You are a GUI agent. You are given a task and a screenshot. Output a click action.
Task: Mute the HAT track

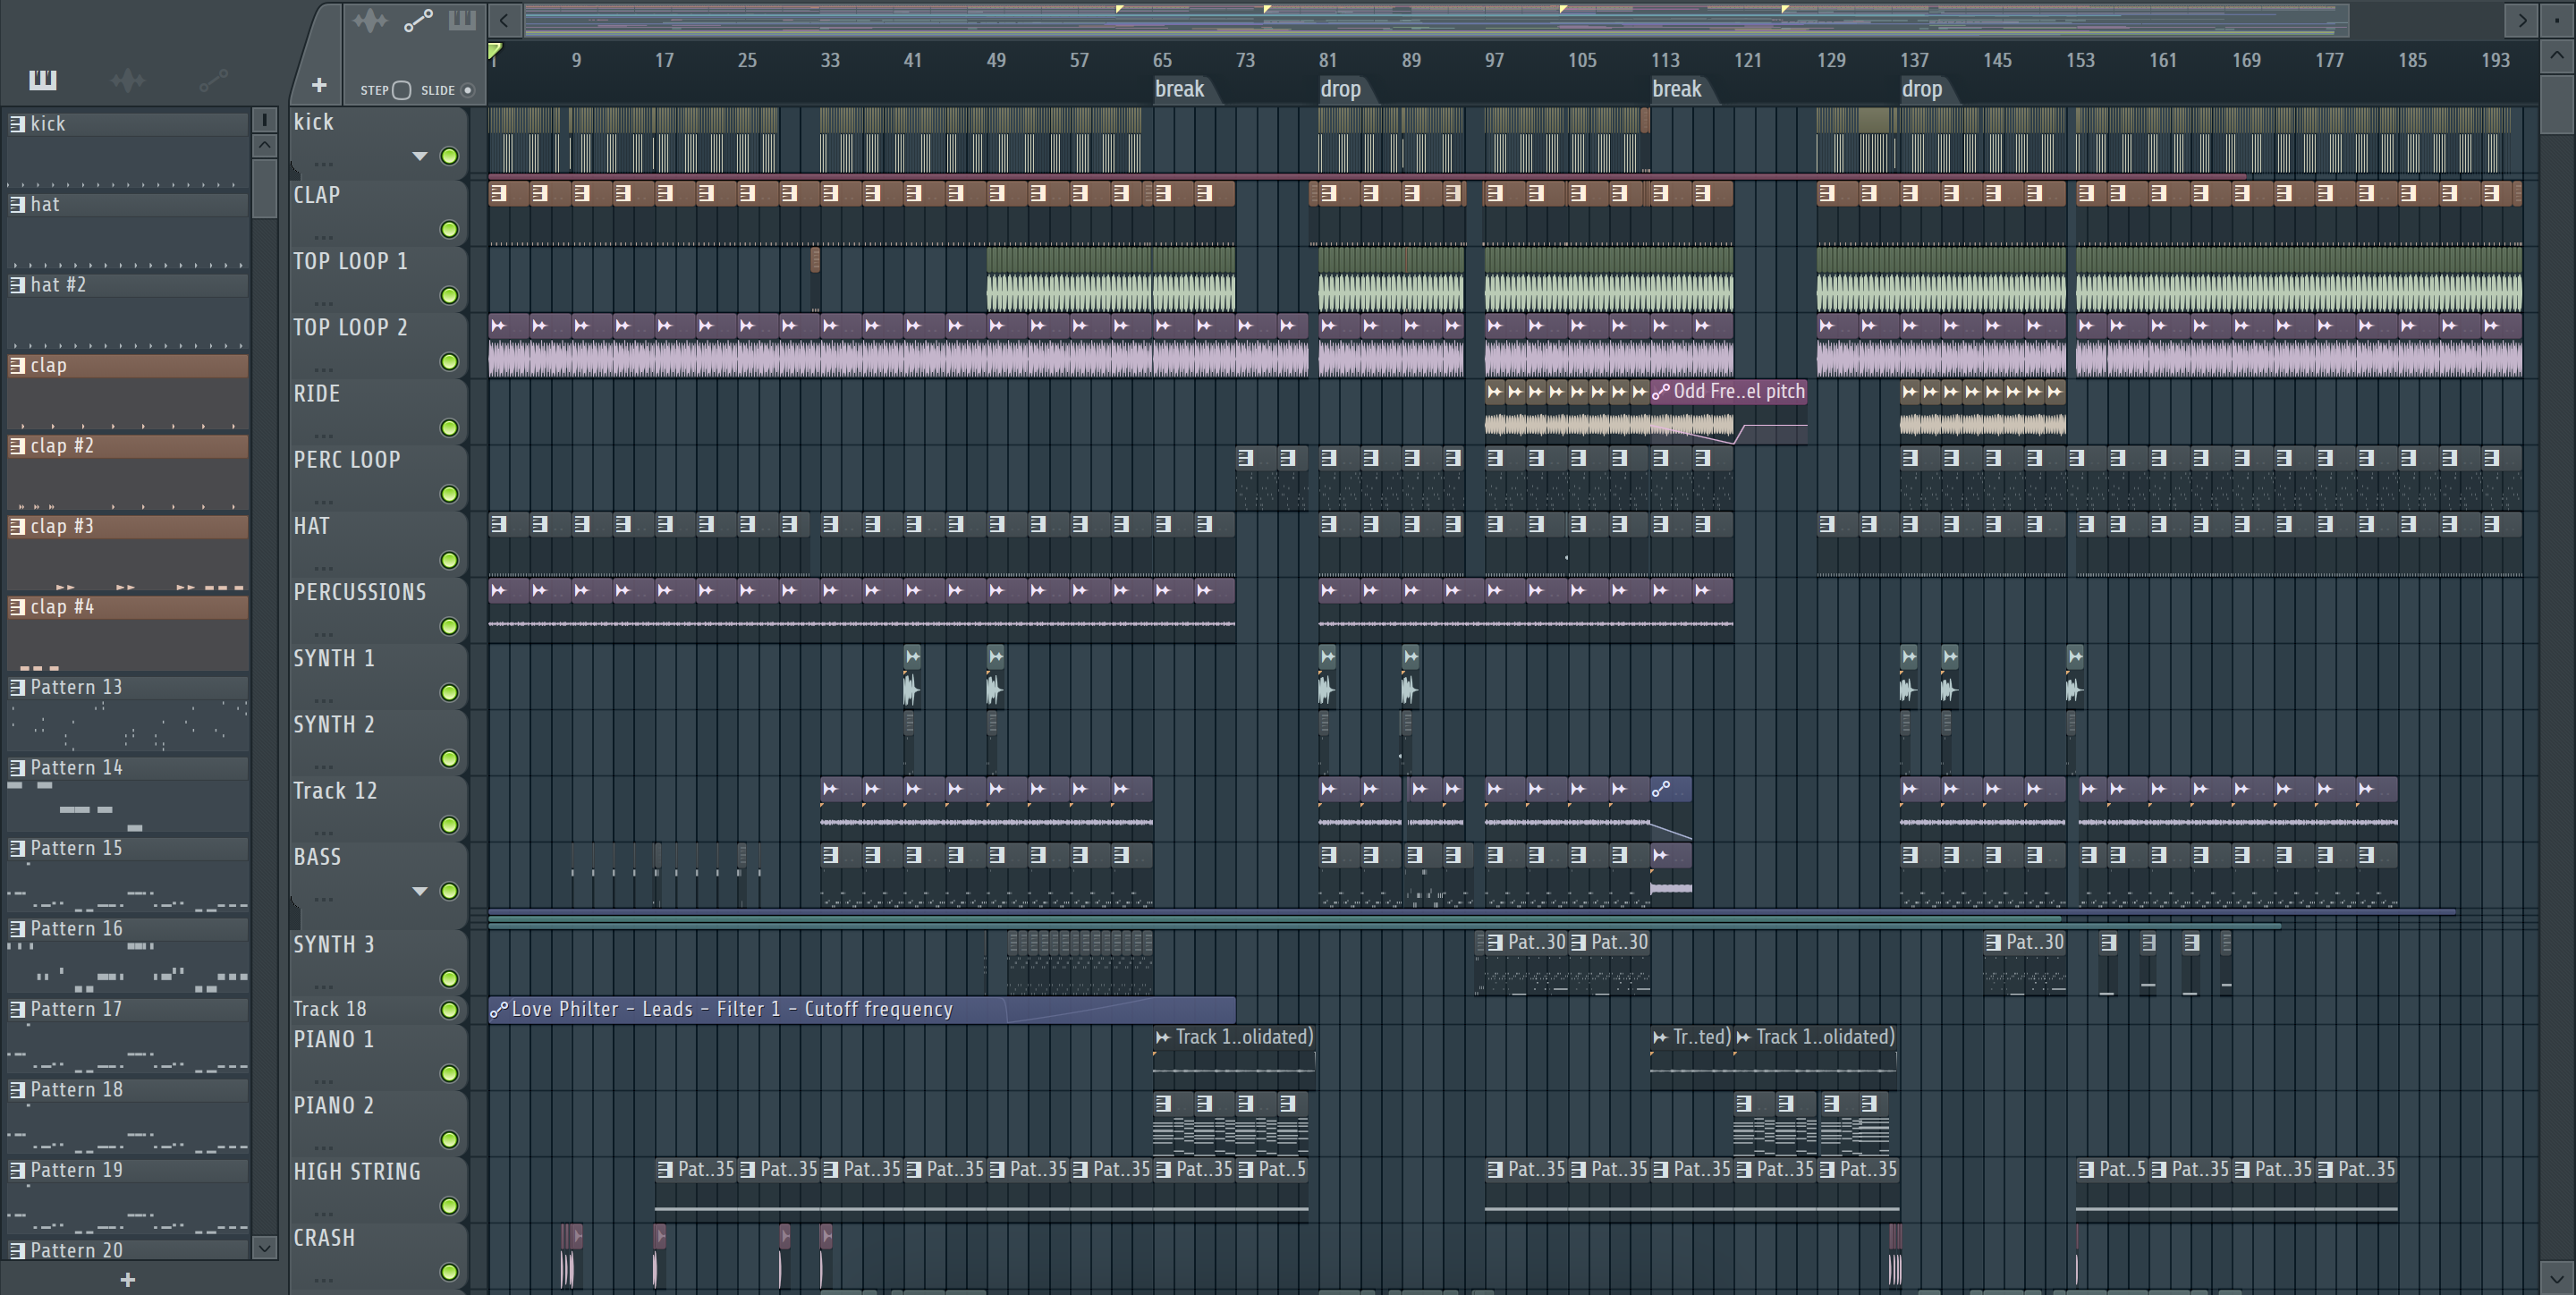(x=450, y=560)
